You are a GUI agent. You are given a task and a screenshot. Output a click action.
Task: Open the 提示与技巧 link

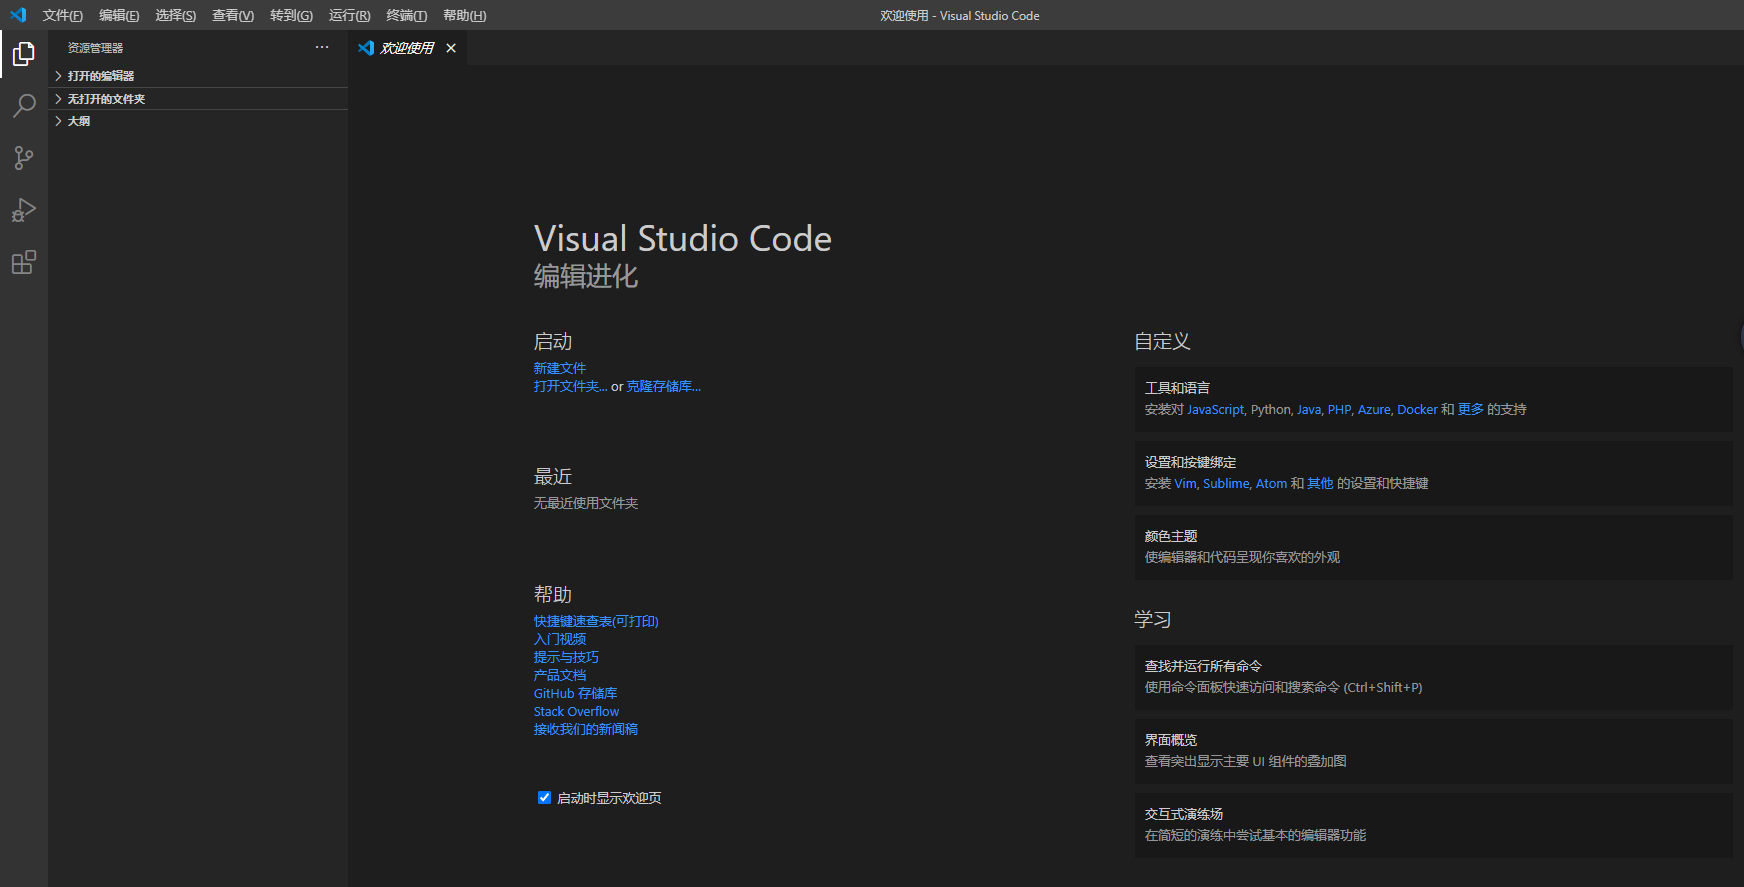tap(566, 657)
